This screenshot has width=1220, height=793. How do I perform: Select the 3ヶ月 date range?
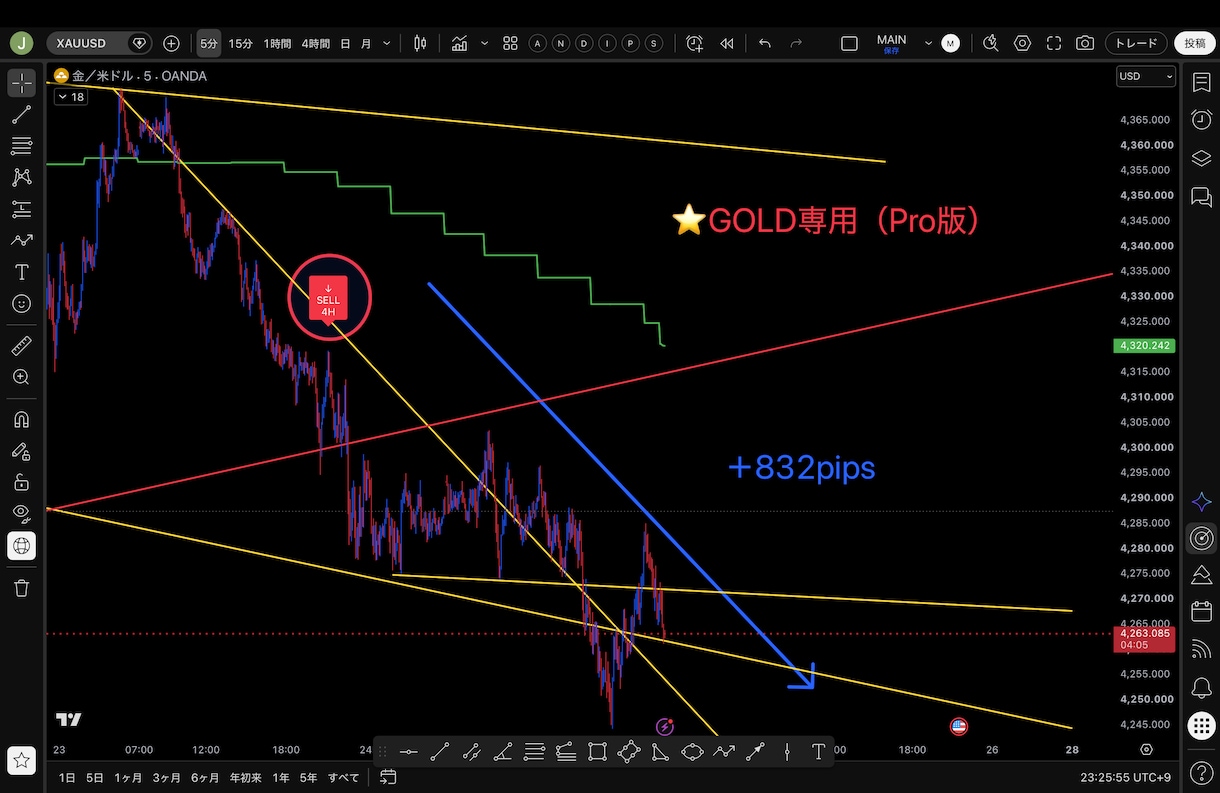click(x=167, y=777)
